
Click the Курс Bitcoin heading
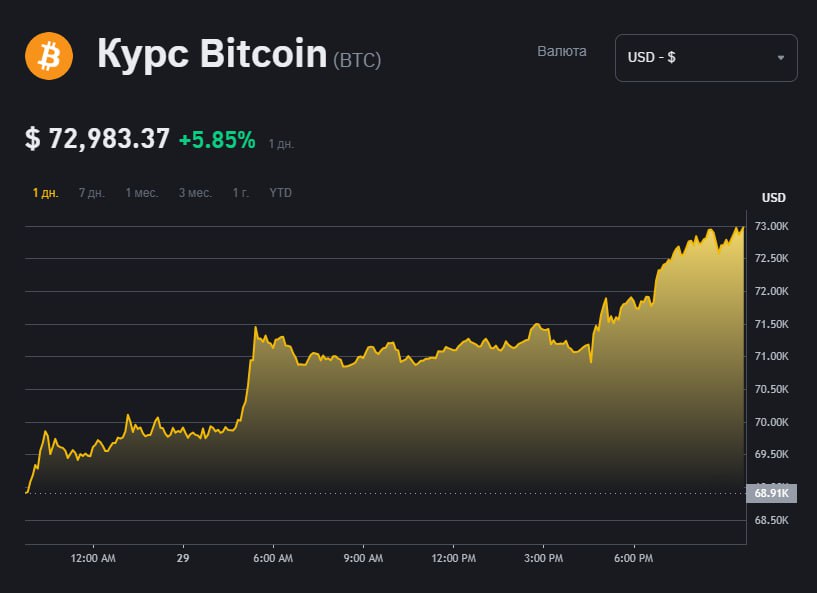click(x=212, y=54)
